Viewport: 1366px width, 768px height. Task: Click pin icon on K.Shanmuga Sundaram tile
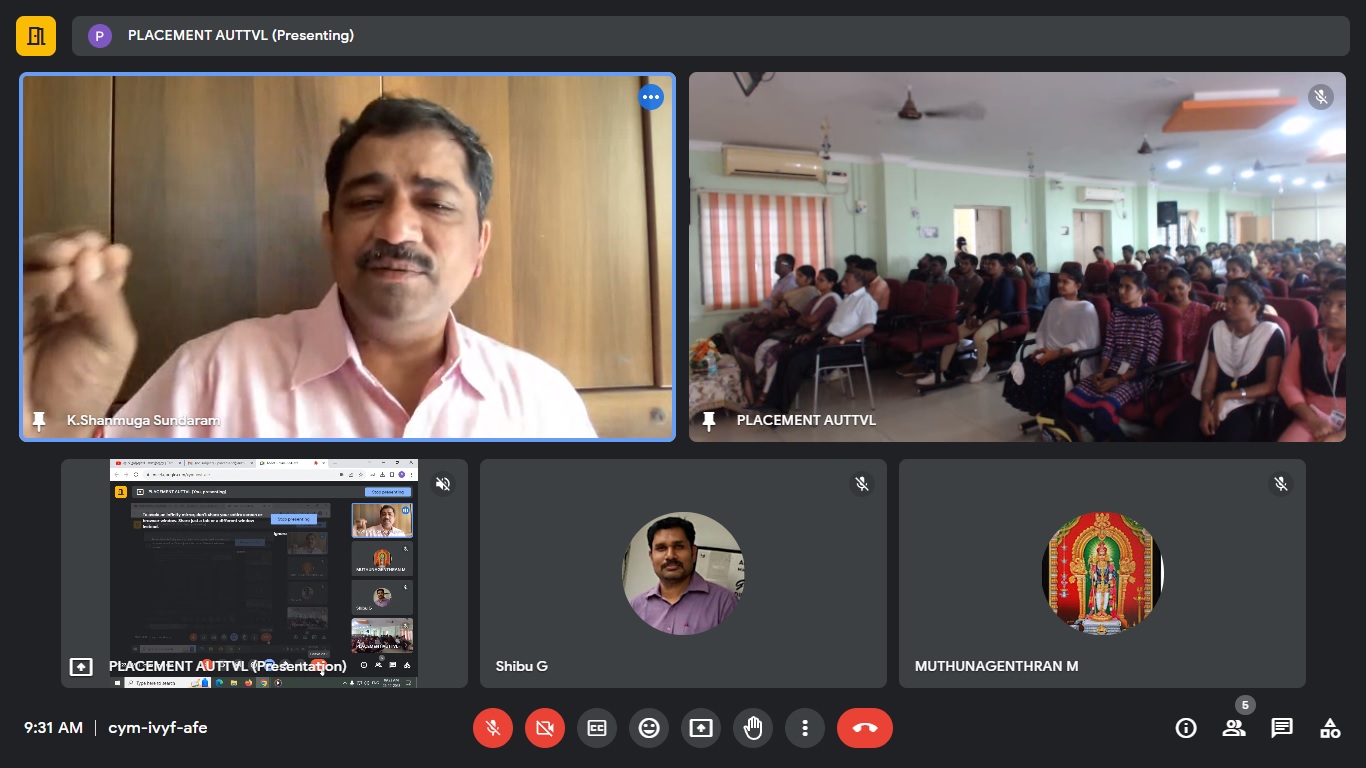coord(39,421)
